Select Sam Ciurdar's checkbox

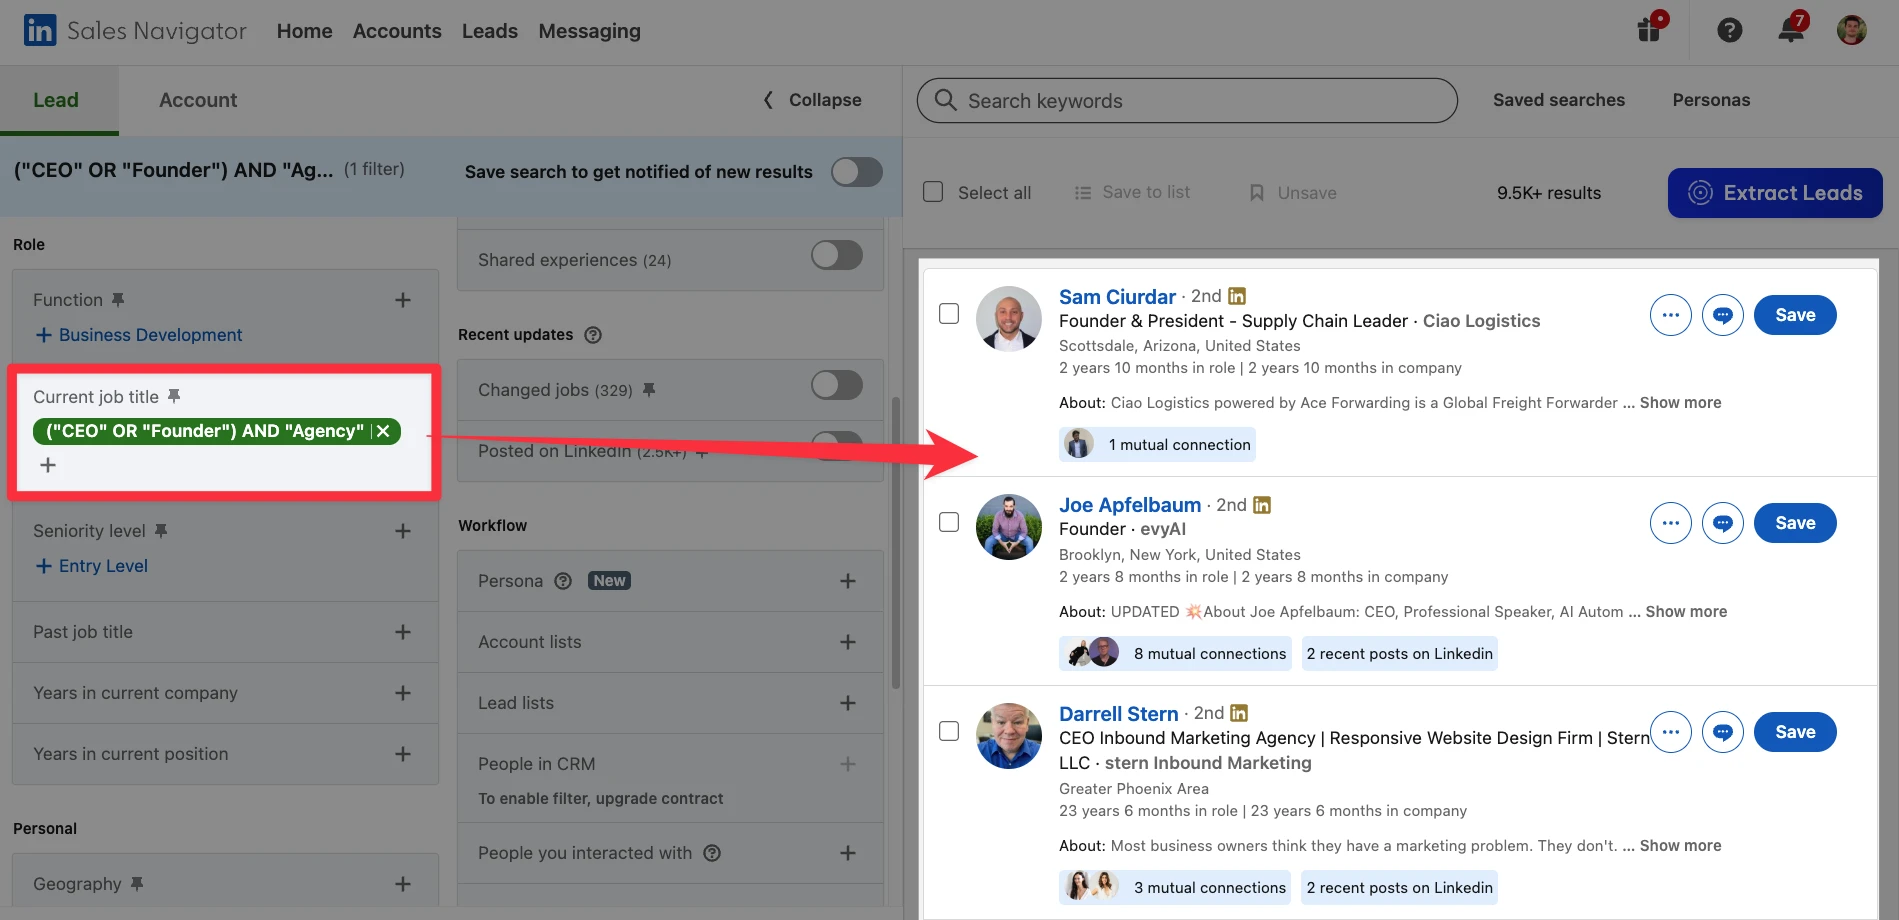click(949, 314)
